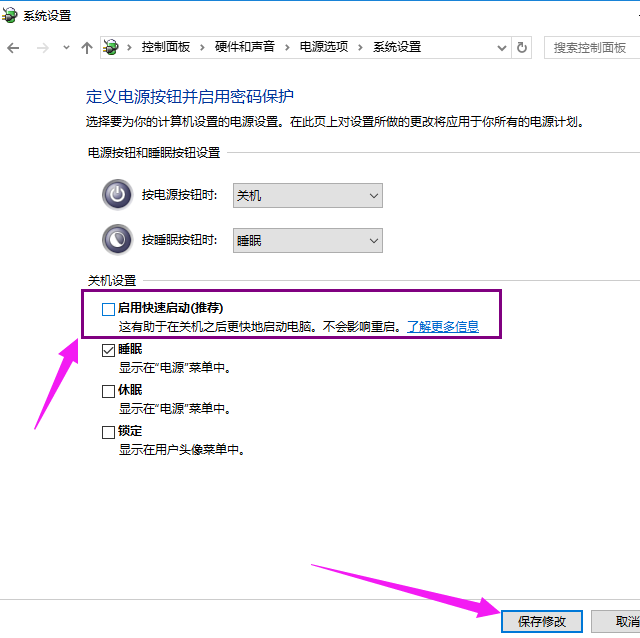Click the 搜索控制面板 search field
The width and height of the screenshot is (640, 638).
(590, 47)
